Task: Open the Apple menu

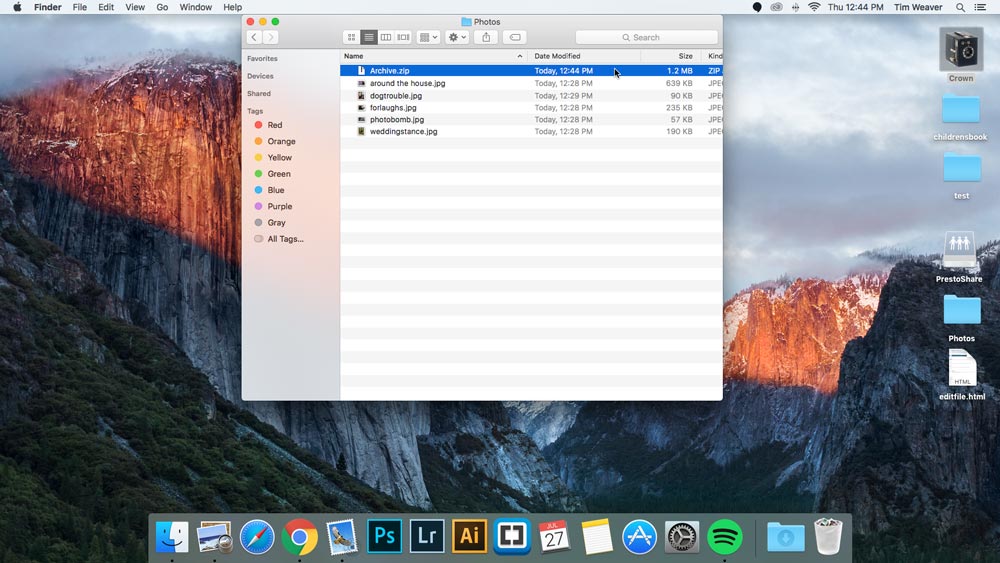Action: [17, 7]
